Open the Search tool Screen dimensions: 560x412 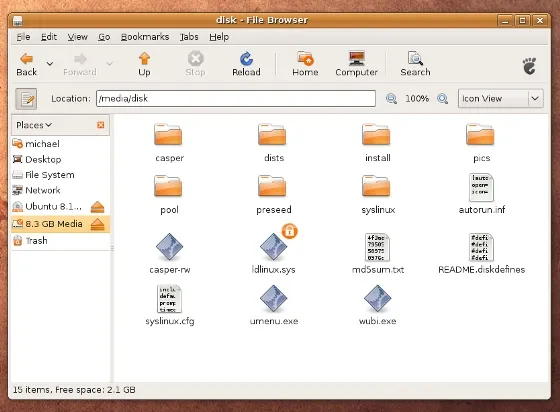(415, 64)
